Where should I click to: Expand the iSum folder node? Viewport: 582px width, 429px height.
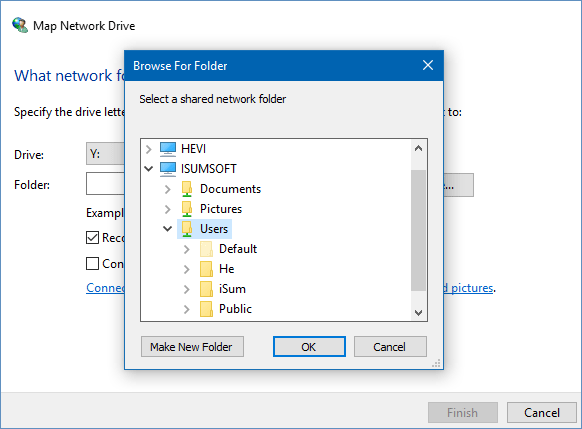pyautogui.click(x=187, y=289)
